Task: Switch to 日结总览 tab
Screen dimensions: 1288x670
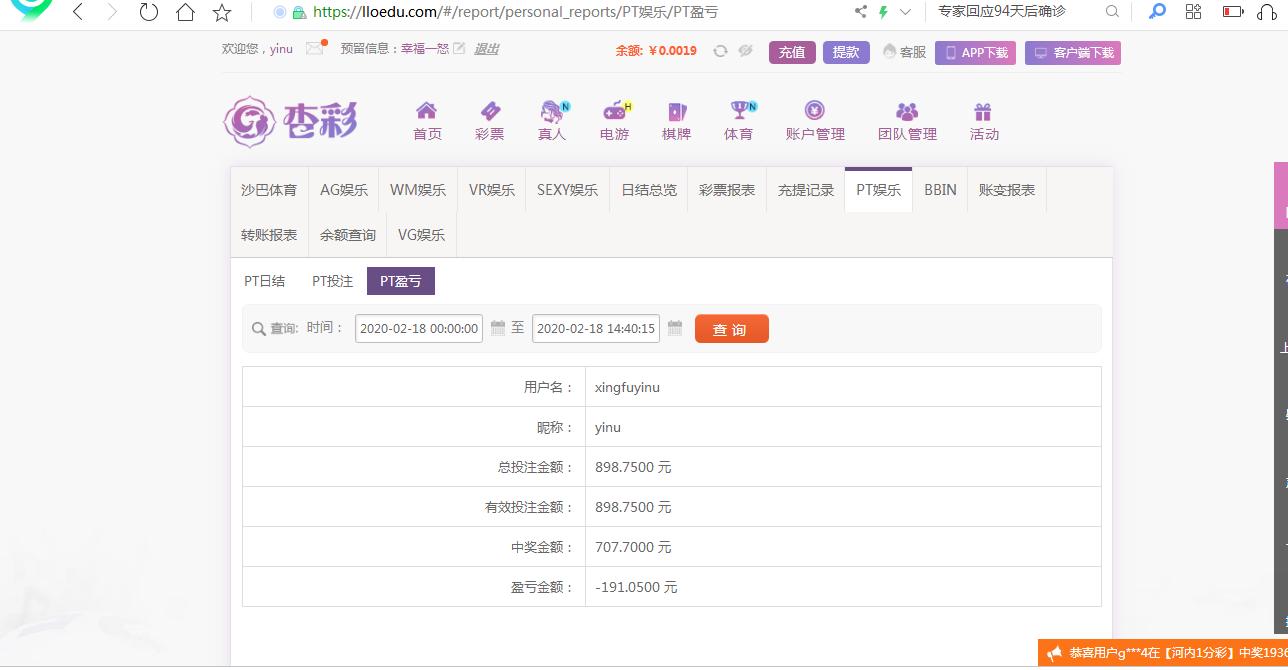Action: [x=649, y=190]
